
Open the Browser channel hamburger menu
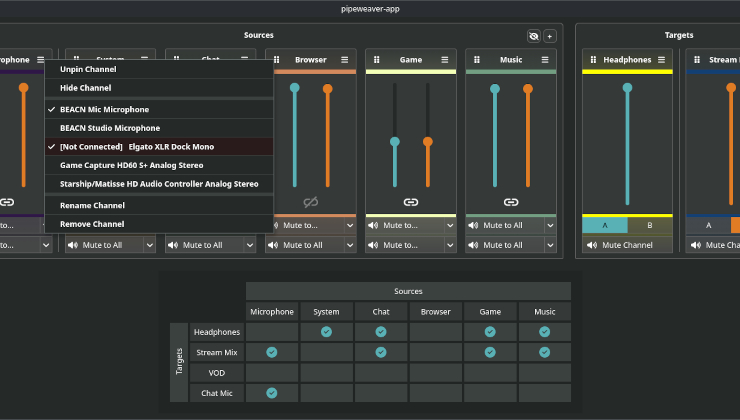coord(345,60)
